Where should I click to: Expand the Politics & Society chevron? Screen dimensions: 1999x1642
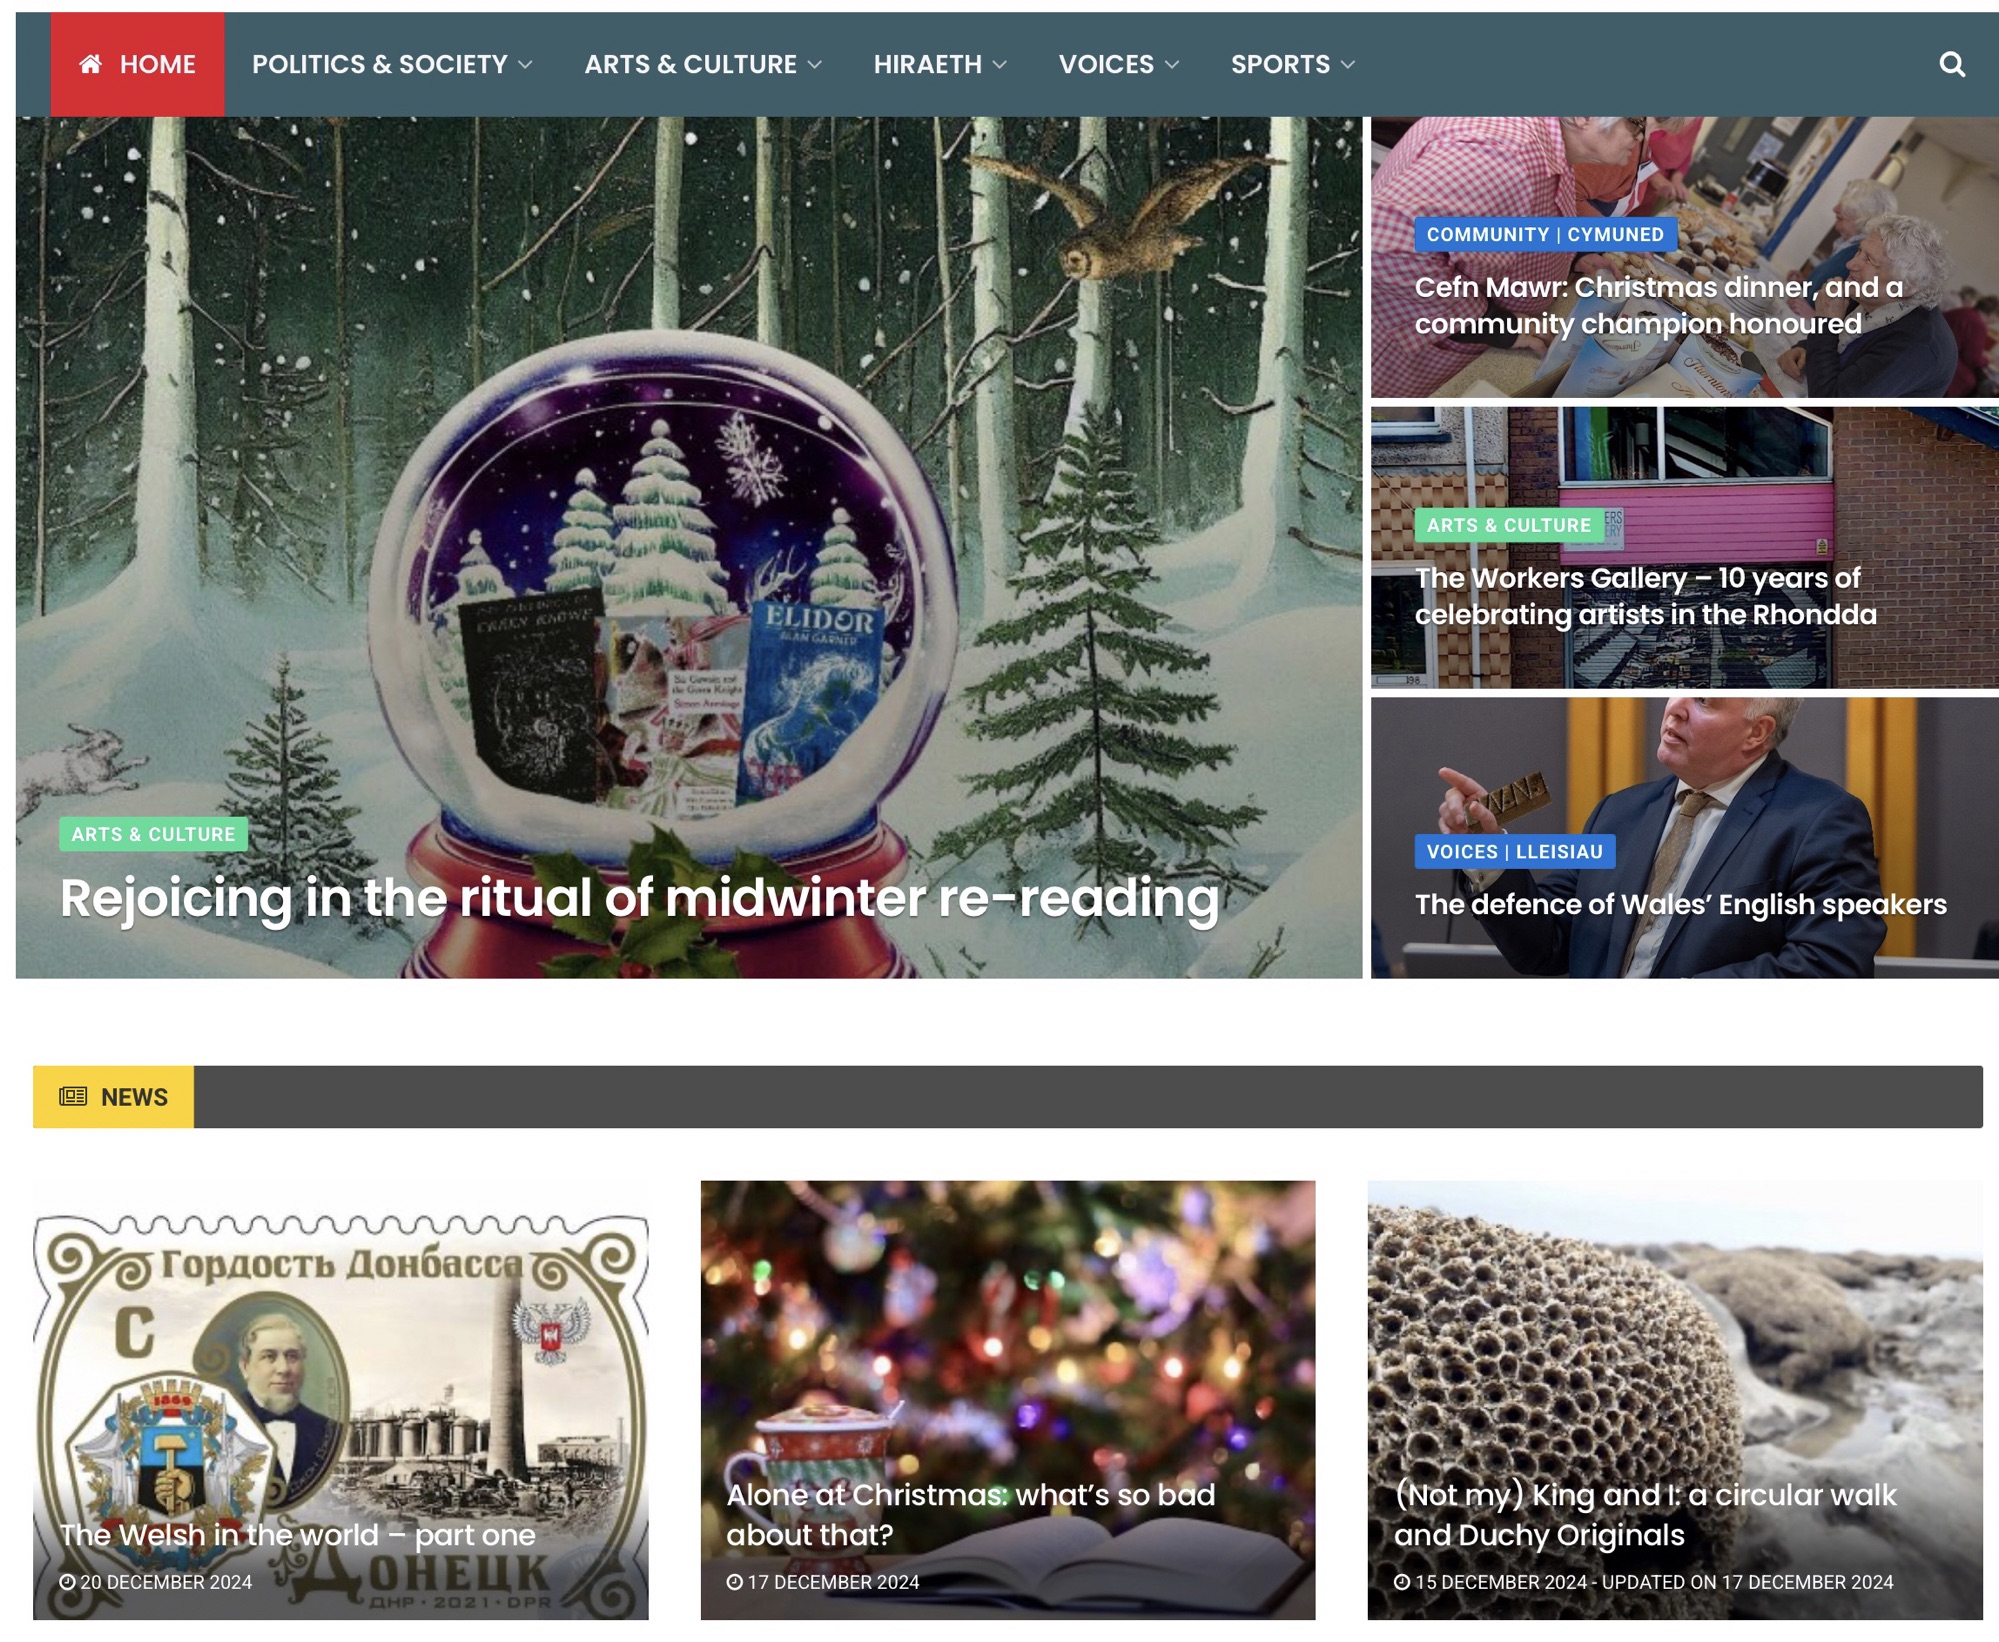[x=525, y=65]
